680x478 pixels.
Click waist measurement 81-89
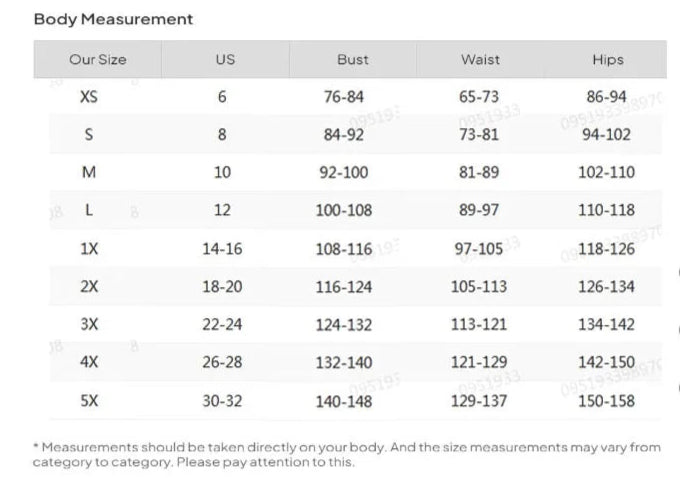[x=479, y=173]
